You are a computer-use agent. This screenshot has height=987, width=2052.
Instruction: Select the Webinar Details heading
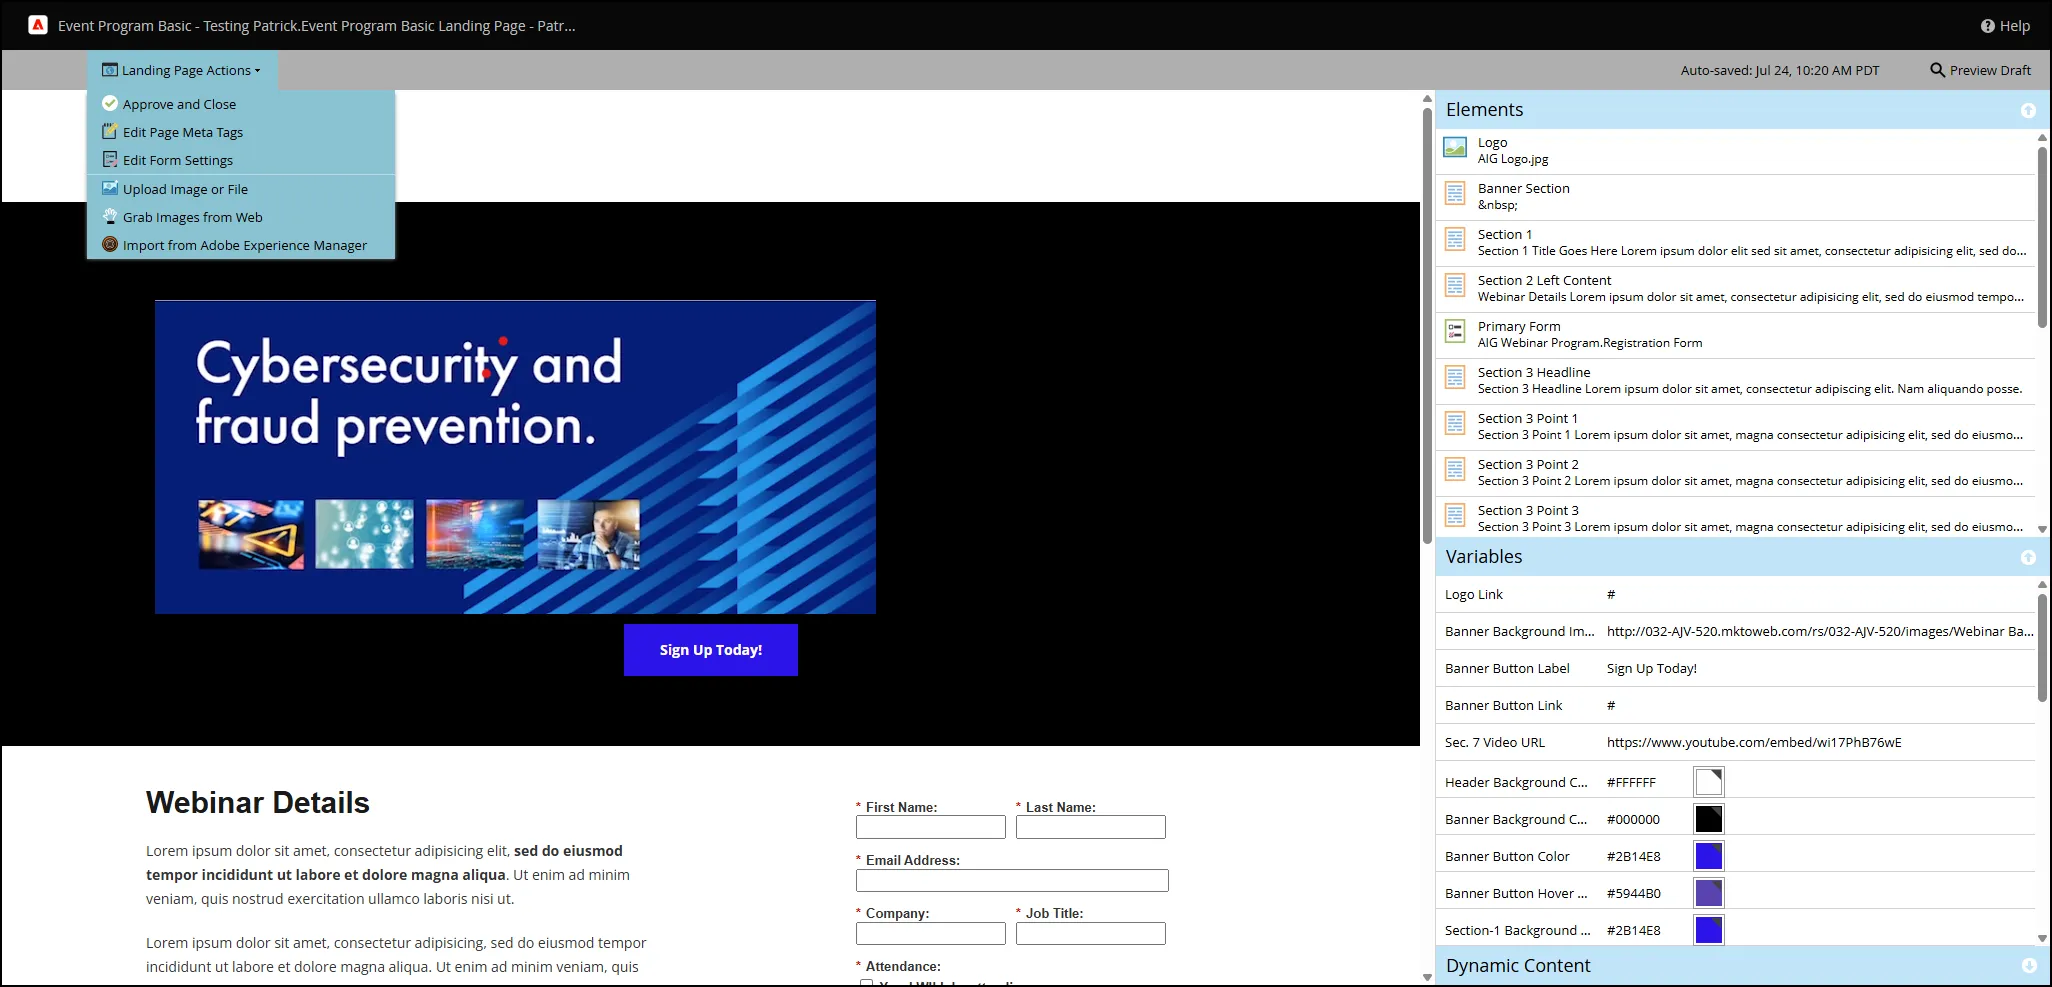click(258, 803)
